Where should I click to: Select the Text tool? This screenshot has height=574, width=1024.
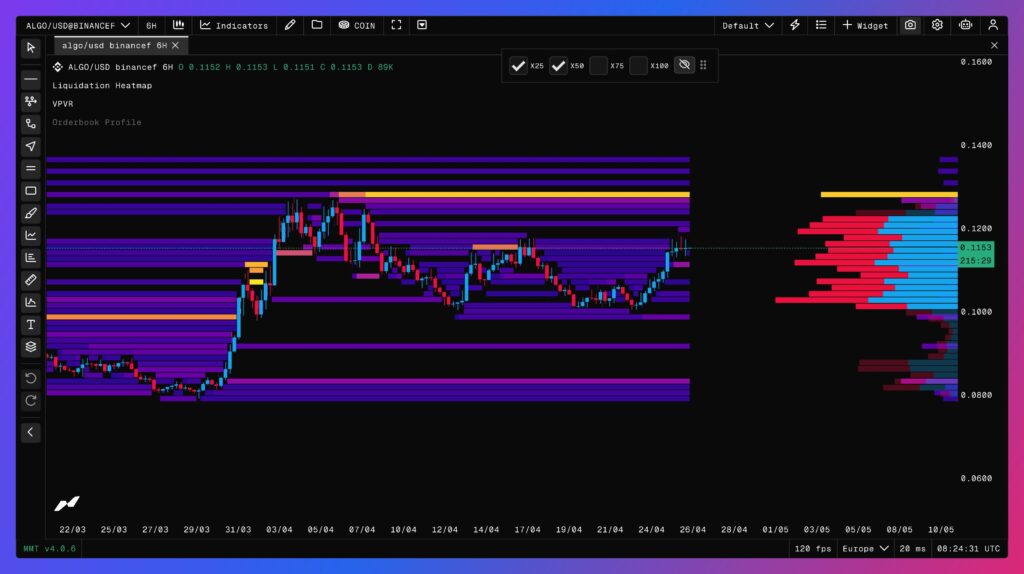coord(31,325)
